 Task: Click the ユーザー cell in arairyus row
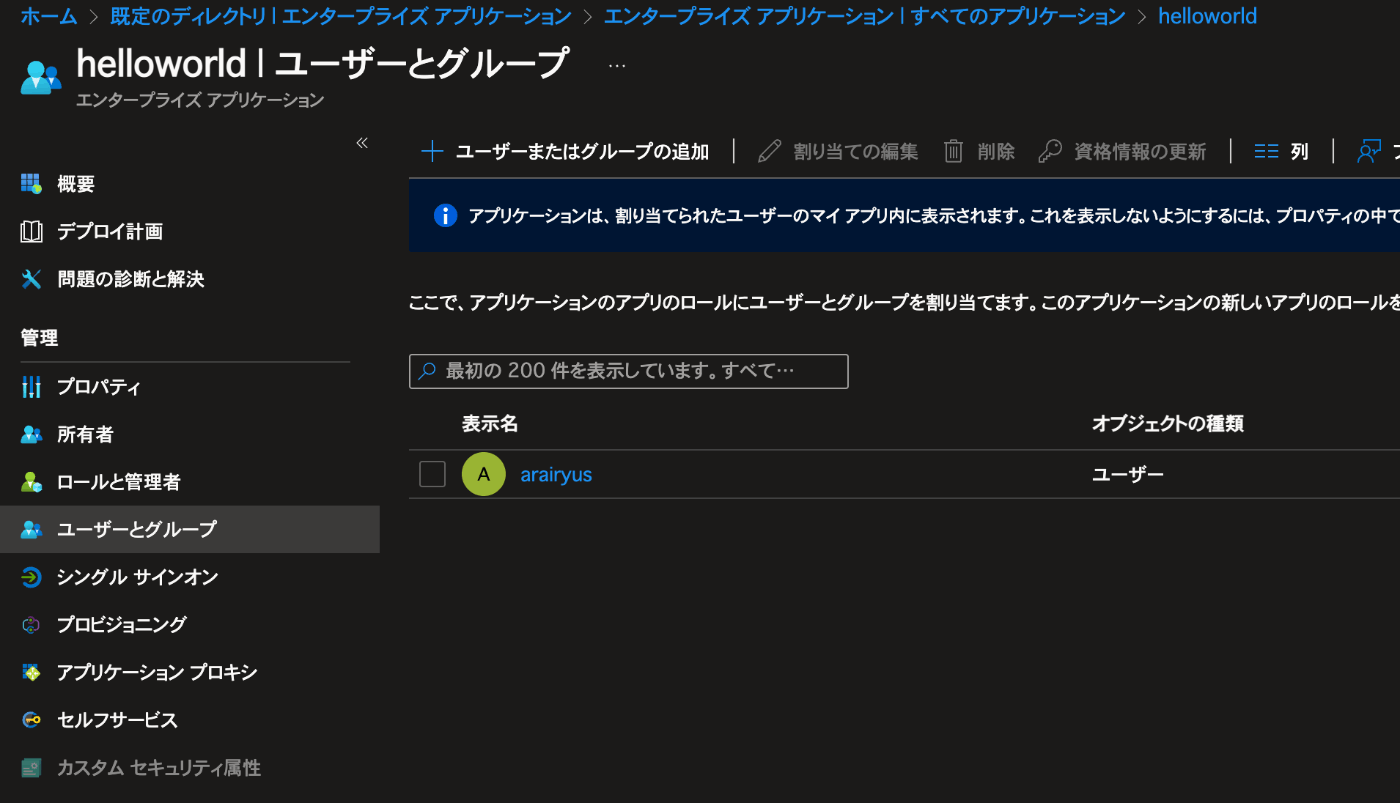coord(1128,475)
